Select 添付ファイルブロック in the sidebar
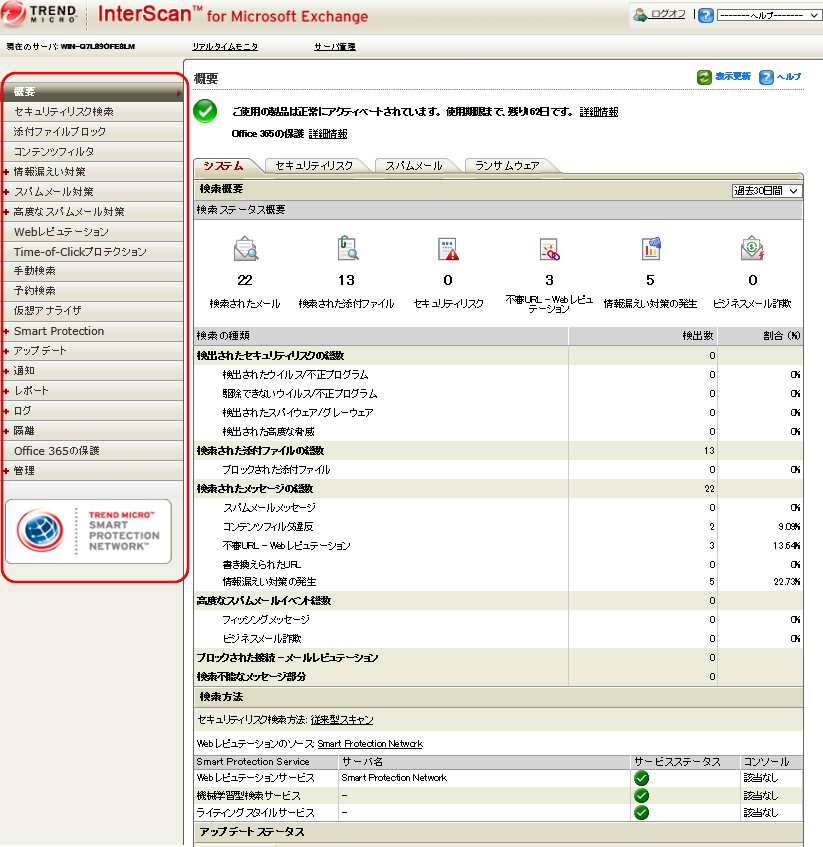This screenshot has height=847, width=823. click(x=60, y=132)
